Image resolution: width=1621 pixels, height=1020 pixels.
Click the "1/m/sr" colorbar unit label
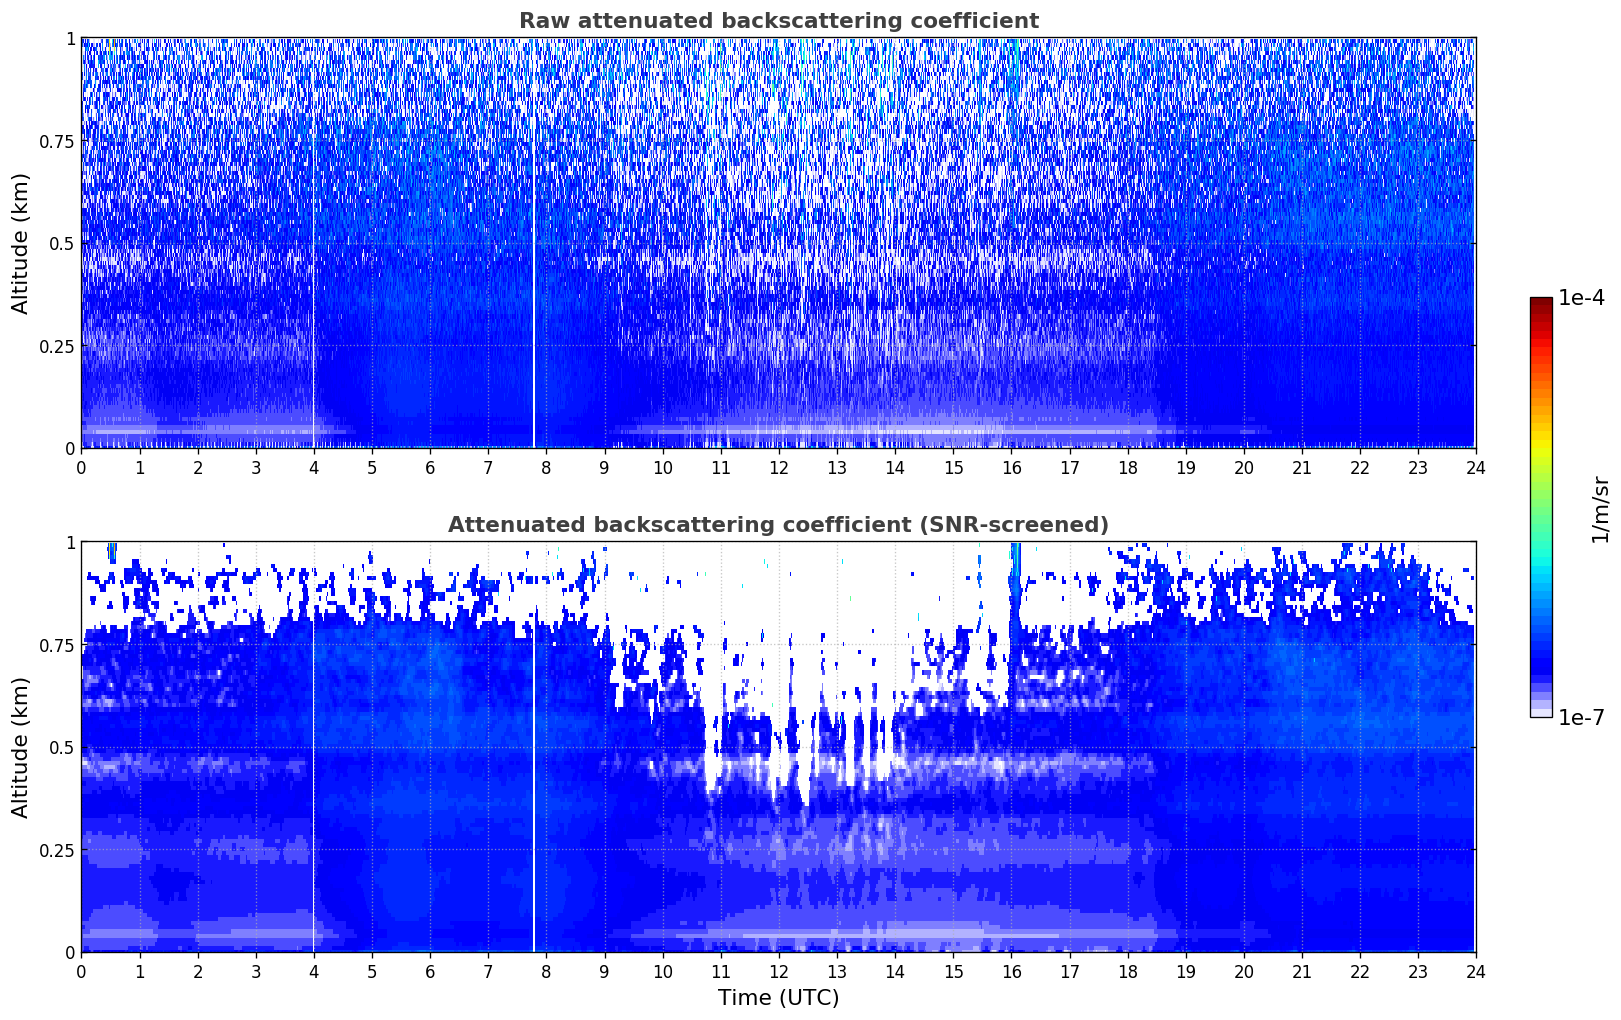click(1600, 508)
